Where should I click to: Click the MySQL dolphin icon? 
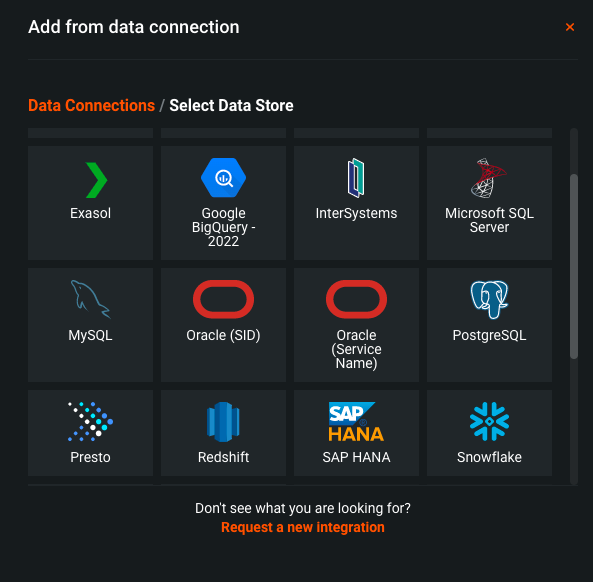[90, 300]
